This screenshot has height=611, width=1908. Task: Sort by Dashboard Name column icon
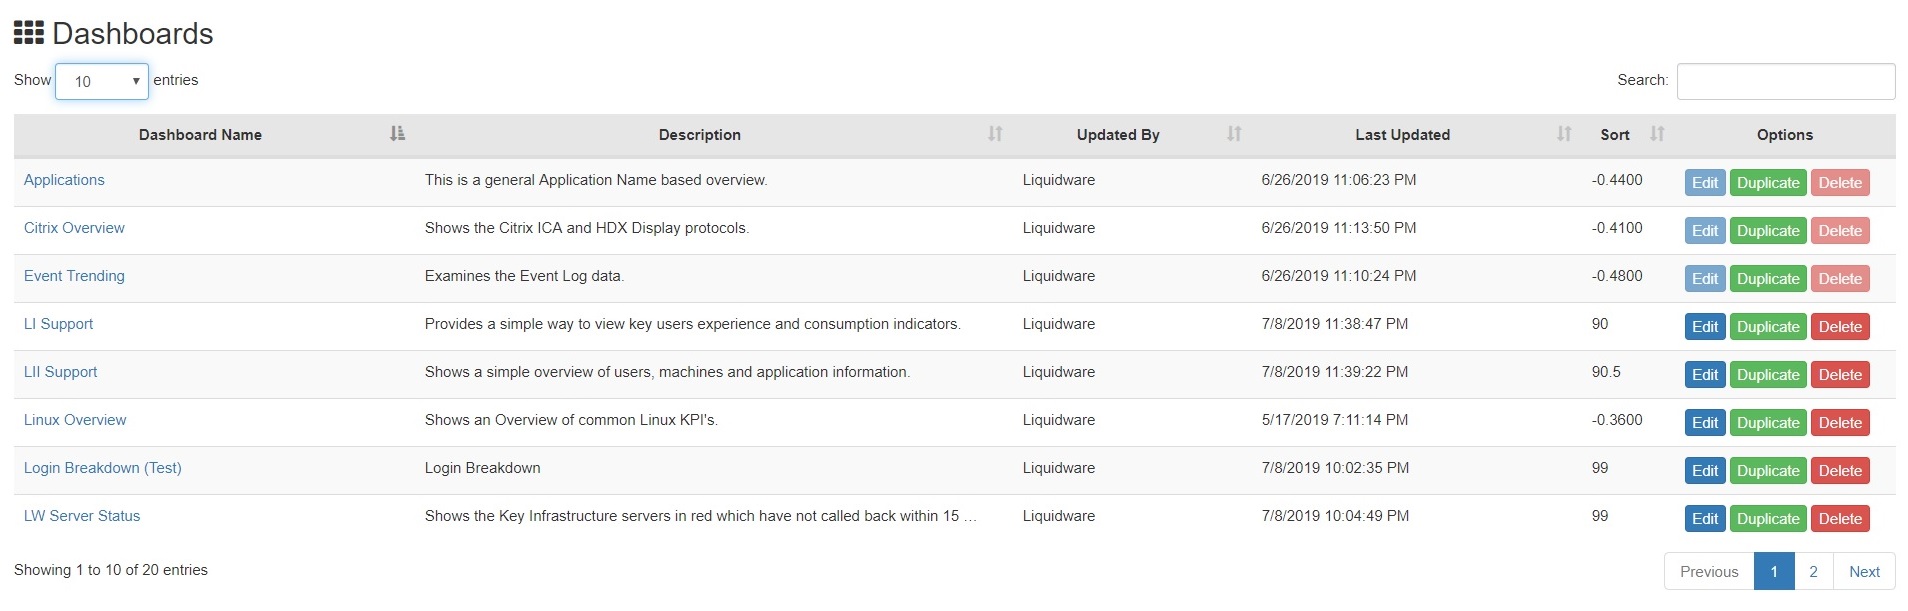click(397, 134)
